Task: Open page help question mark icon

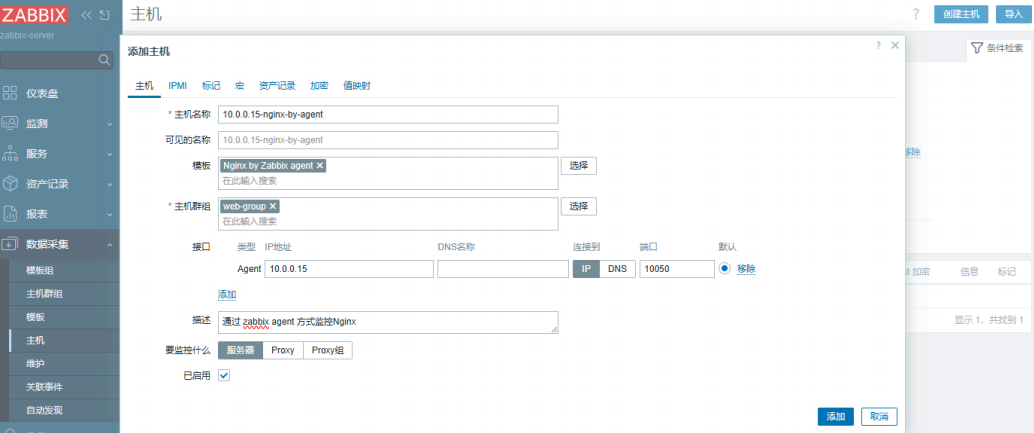Action: tap(916, 14)
